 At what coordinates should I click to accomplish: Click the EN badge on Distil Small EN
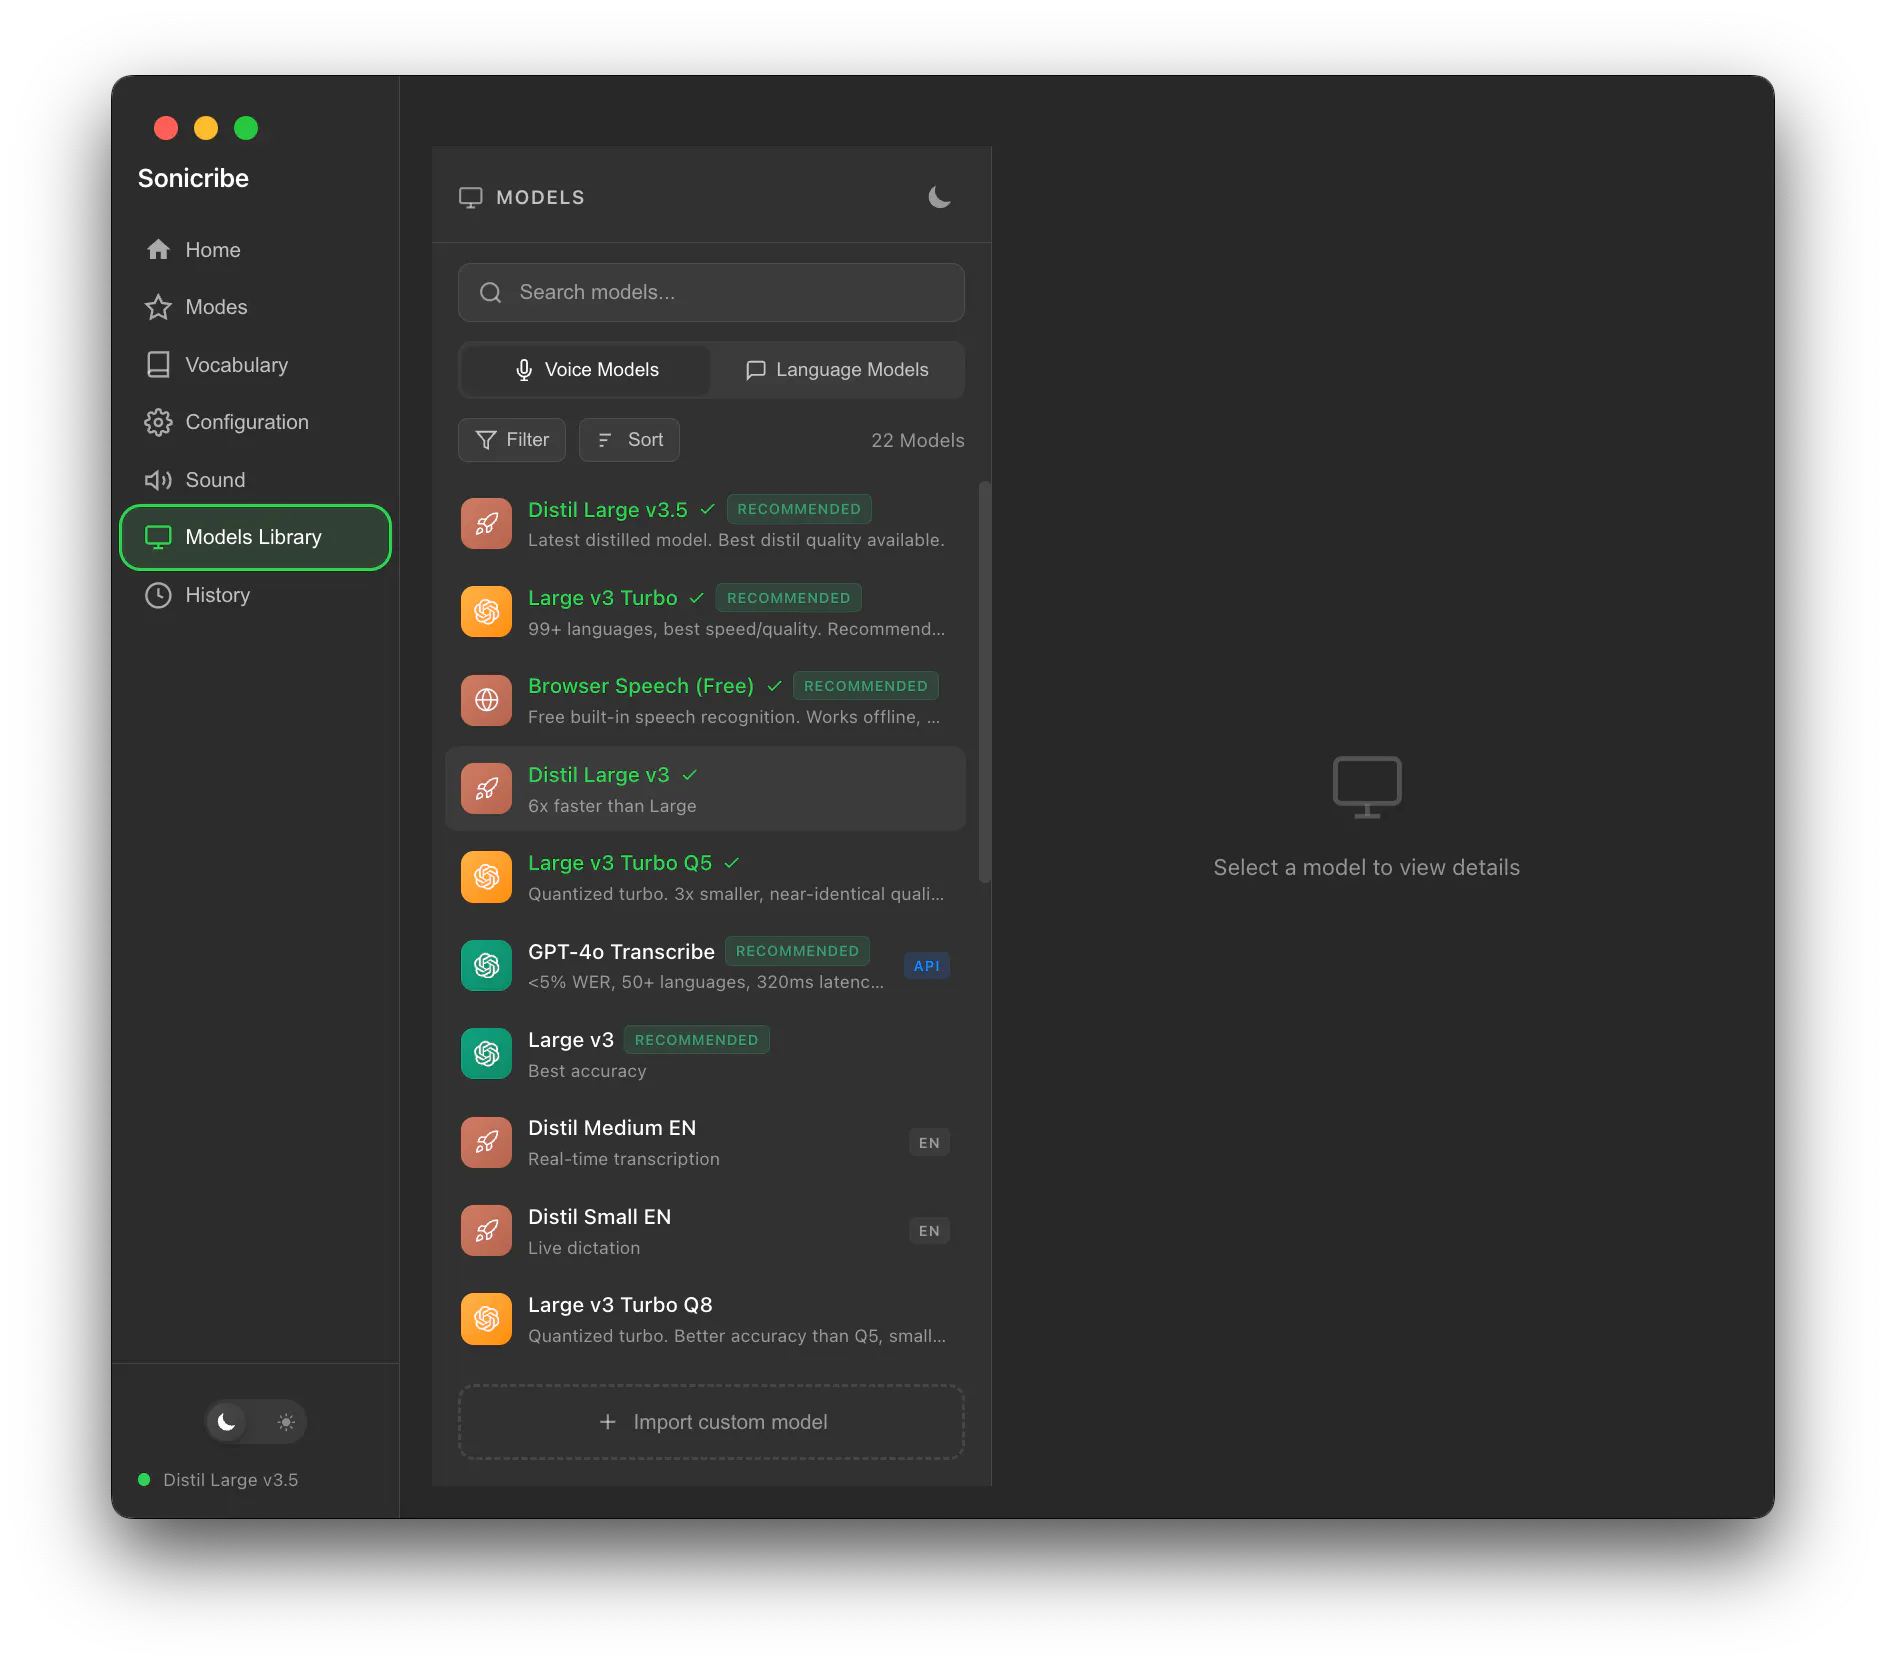pyautogui.click(x=929, y=1231)
